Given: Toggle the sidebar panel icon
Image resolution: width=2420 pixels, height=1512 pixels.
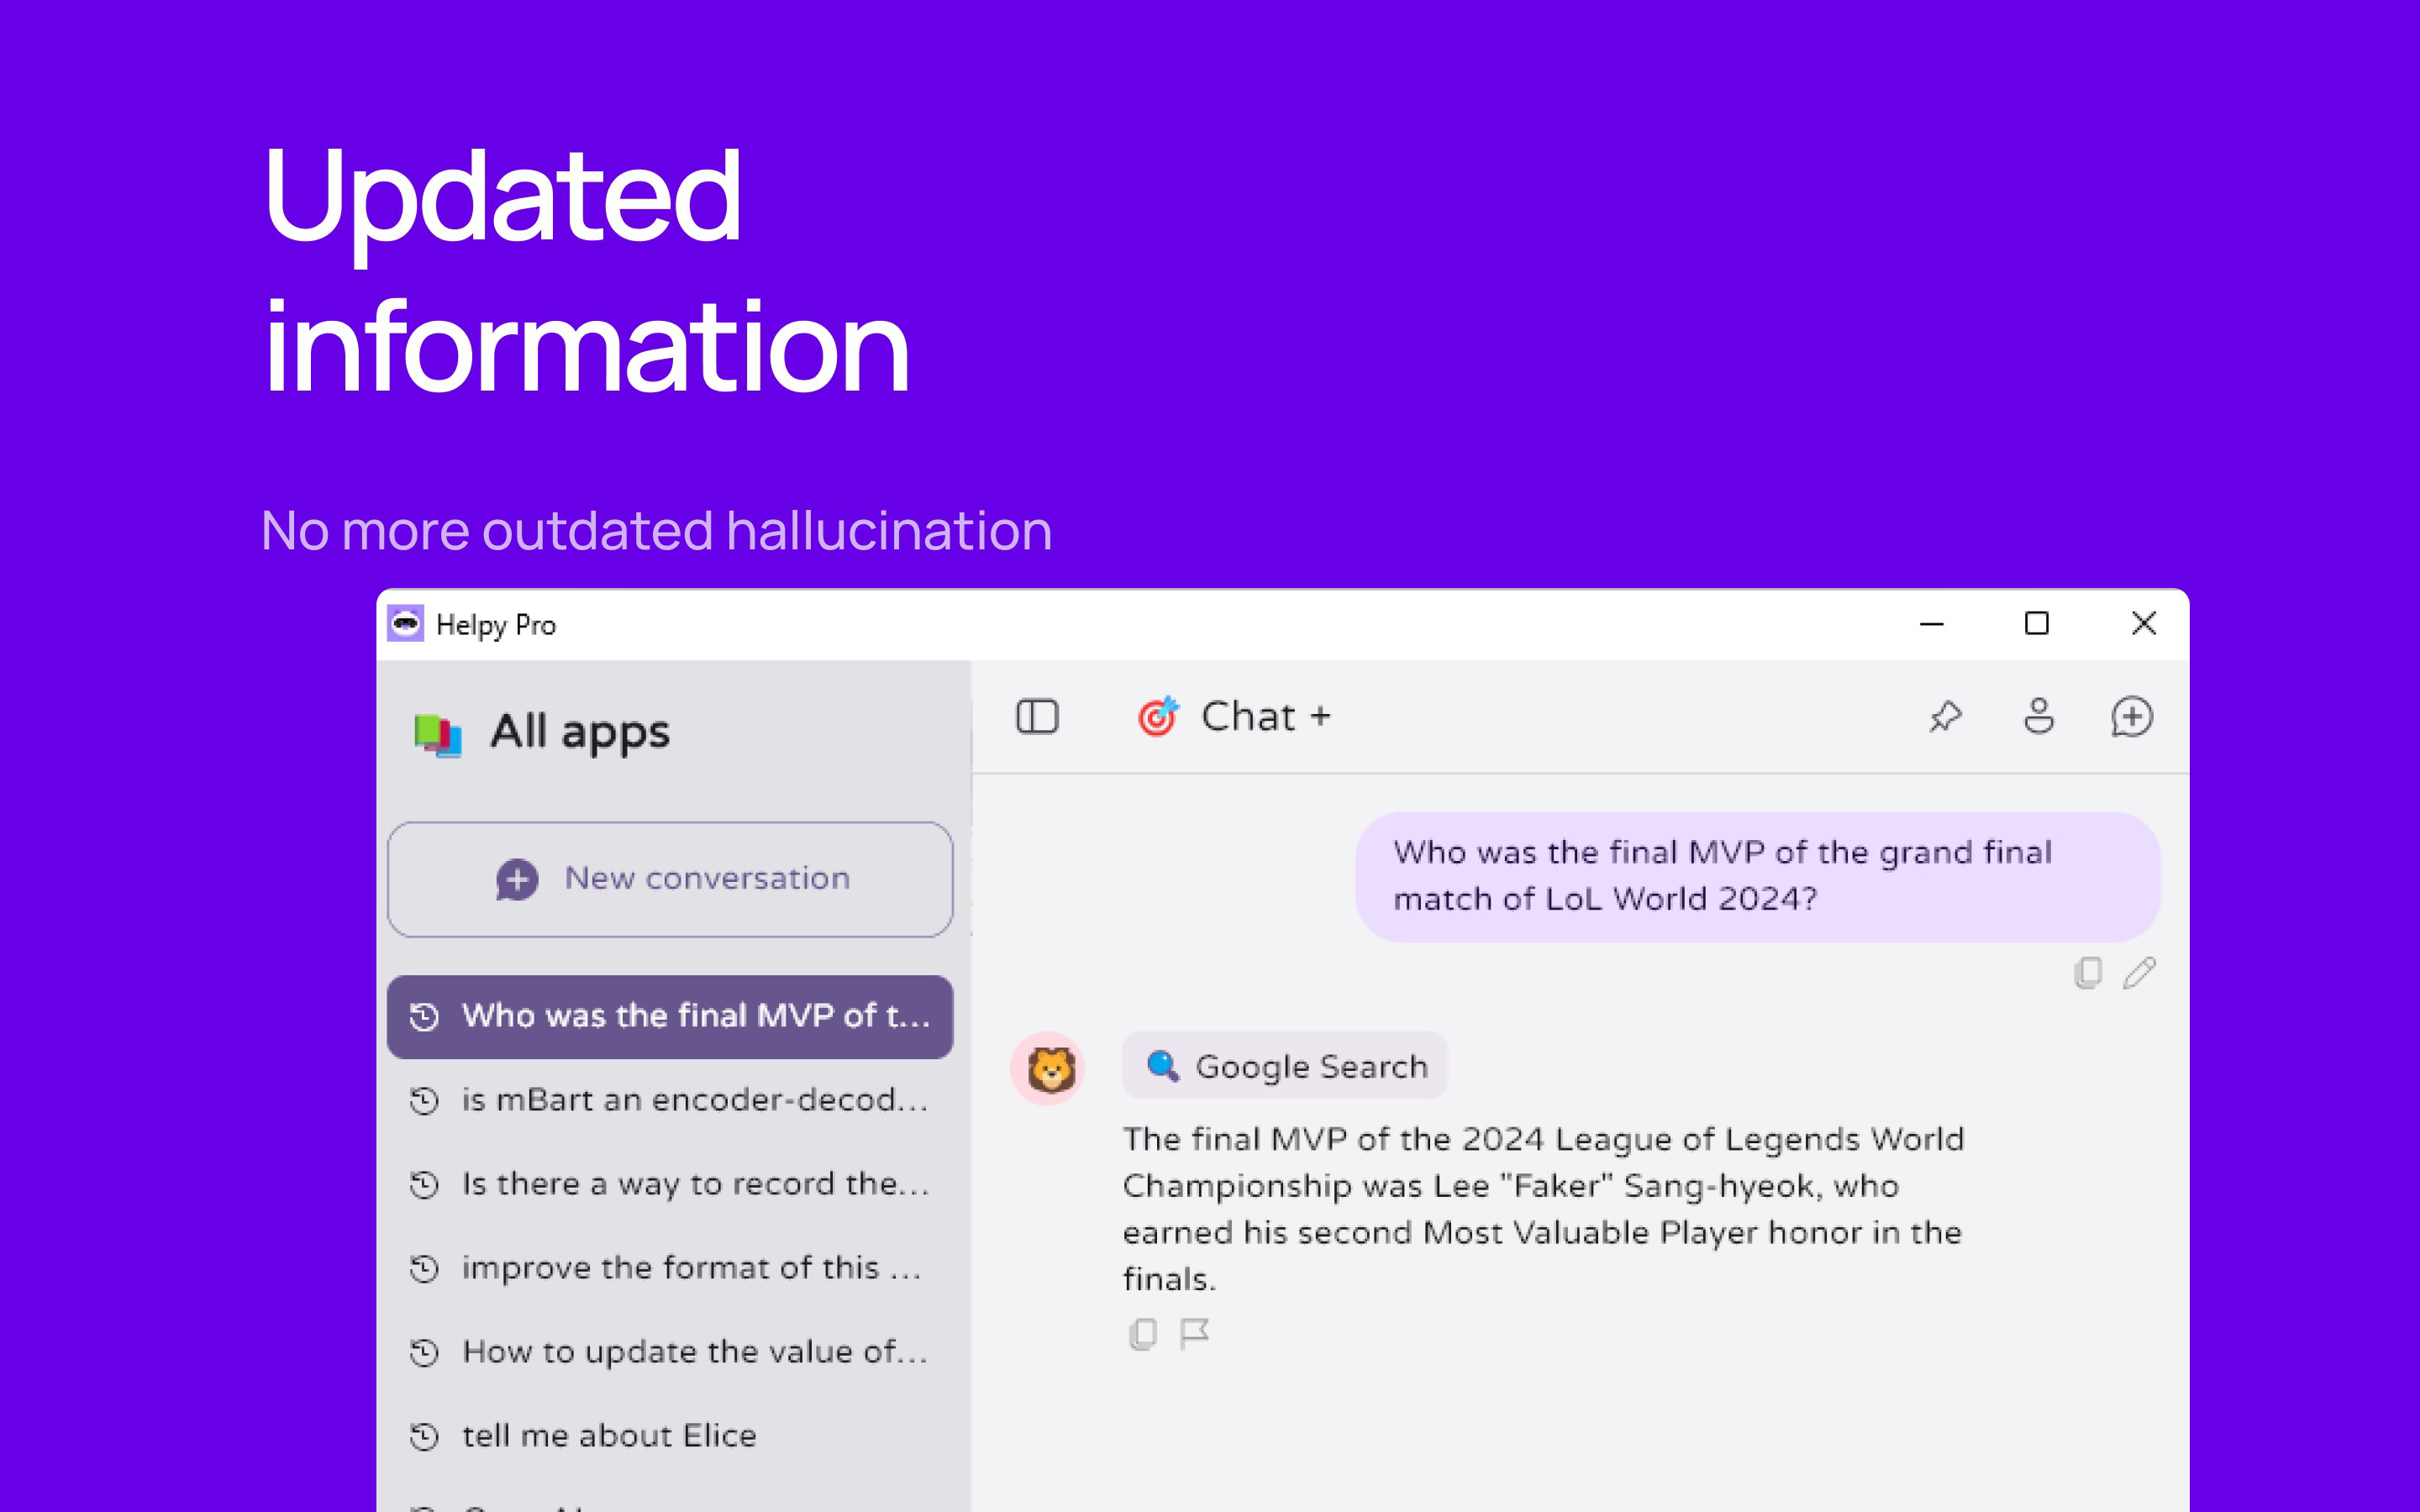Looking at the screenshot, I should pyautogui.click(x=1037, y=716).
